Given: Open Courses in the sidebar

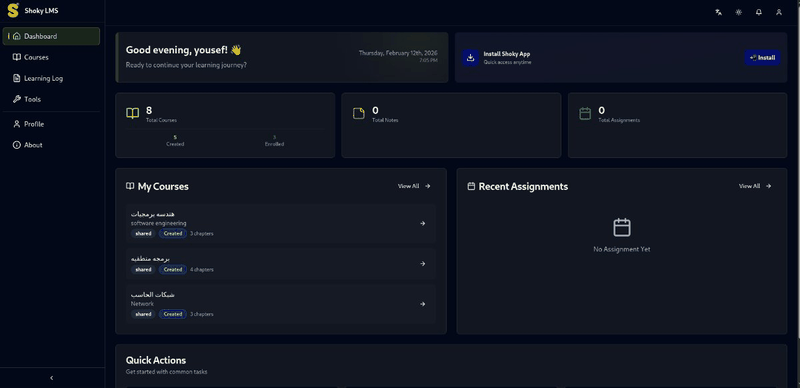Looking at the screenshot, I should [x=51, y=57].
